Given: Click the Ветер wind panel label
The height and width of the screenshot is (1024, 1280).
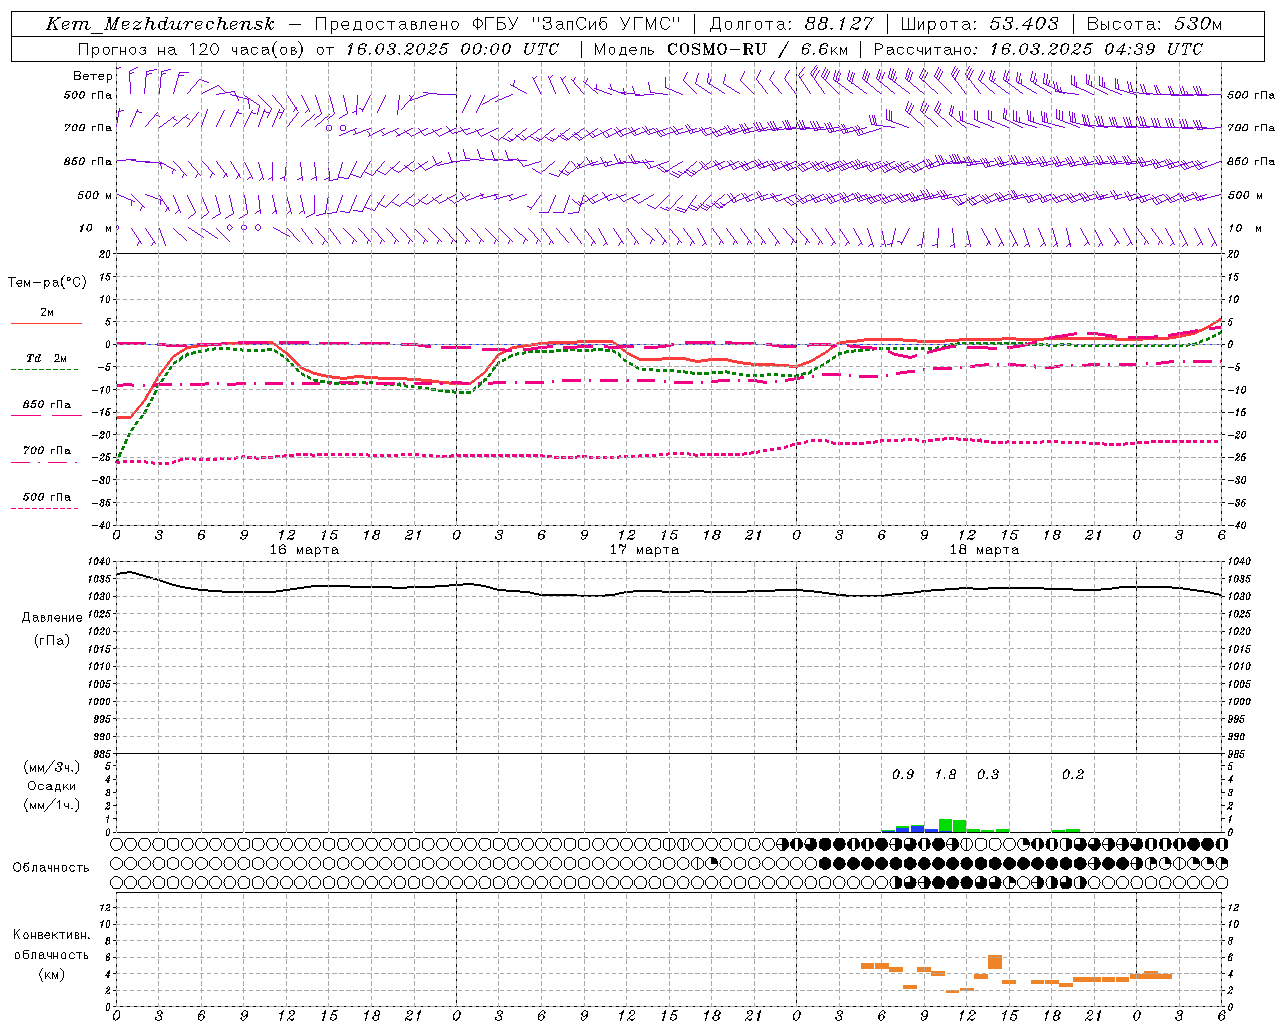Looking at the screenshot, I should click(x=92, y=76).
